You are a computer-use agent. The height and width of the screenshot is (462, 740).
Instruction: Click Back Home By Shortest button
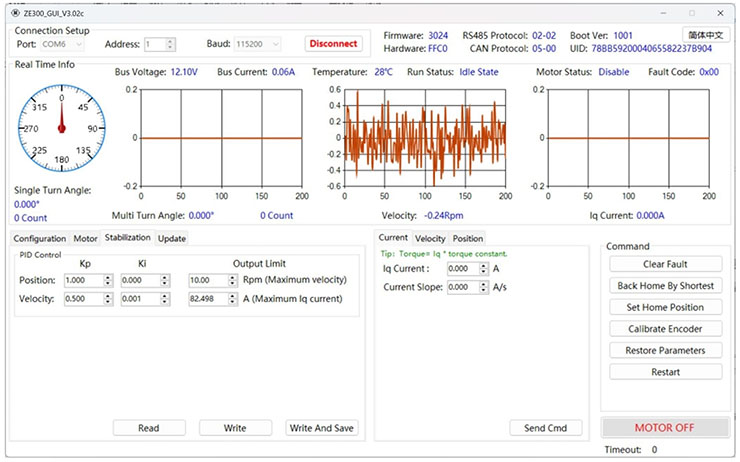(665, 286)
